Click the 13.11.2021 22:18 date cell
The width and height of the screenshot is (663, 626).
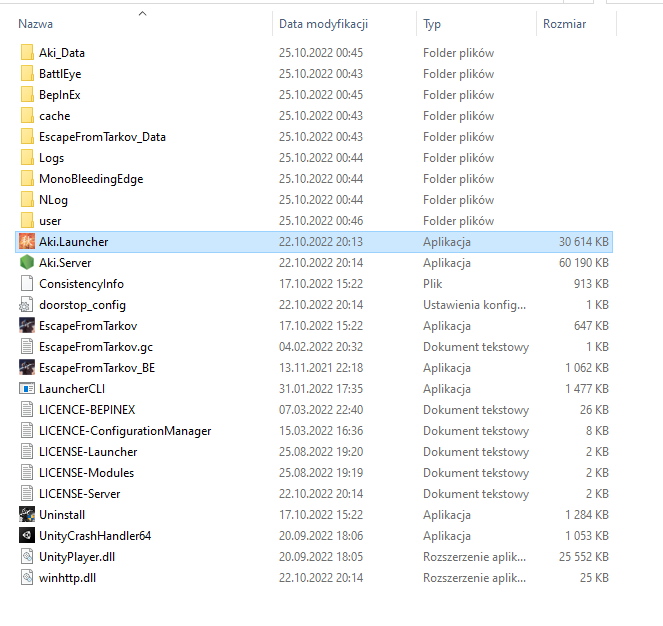pos(321,368)
